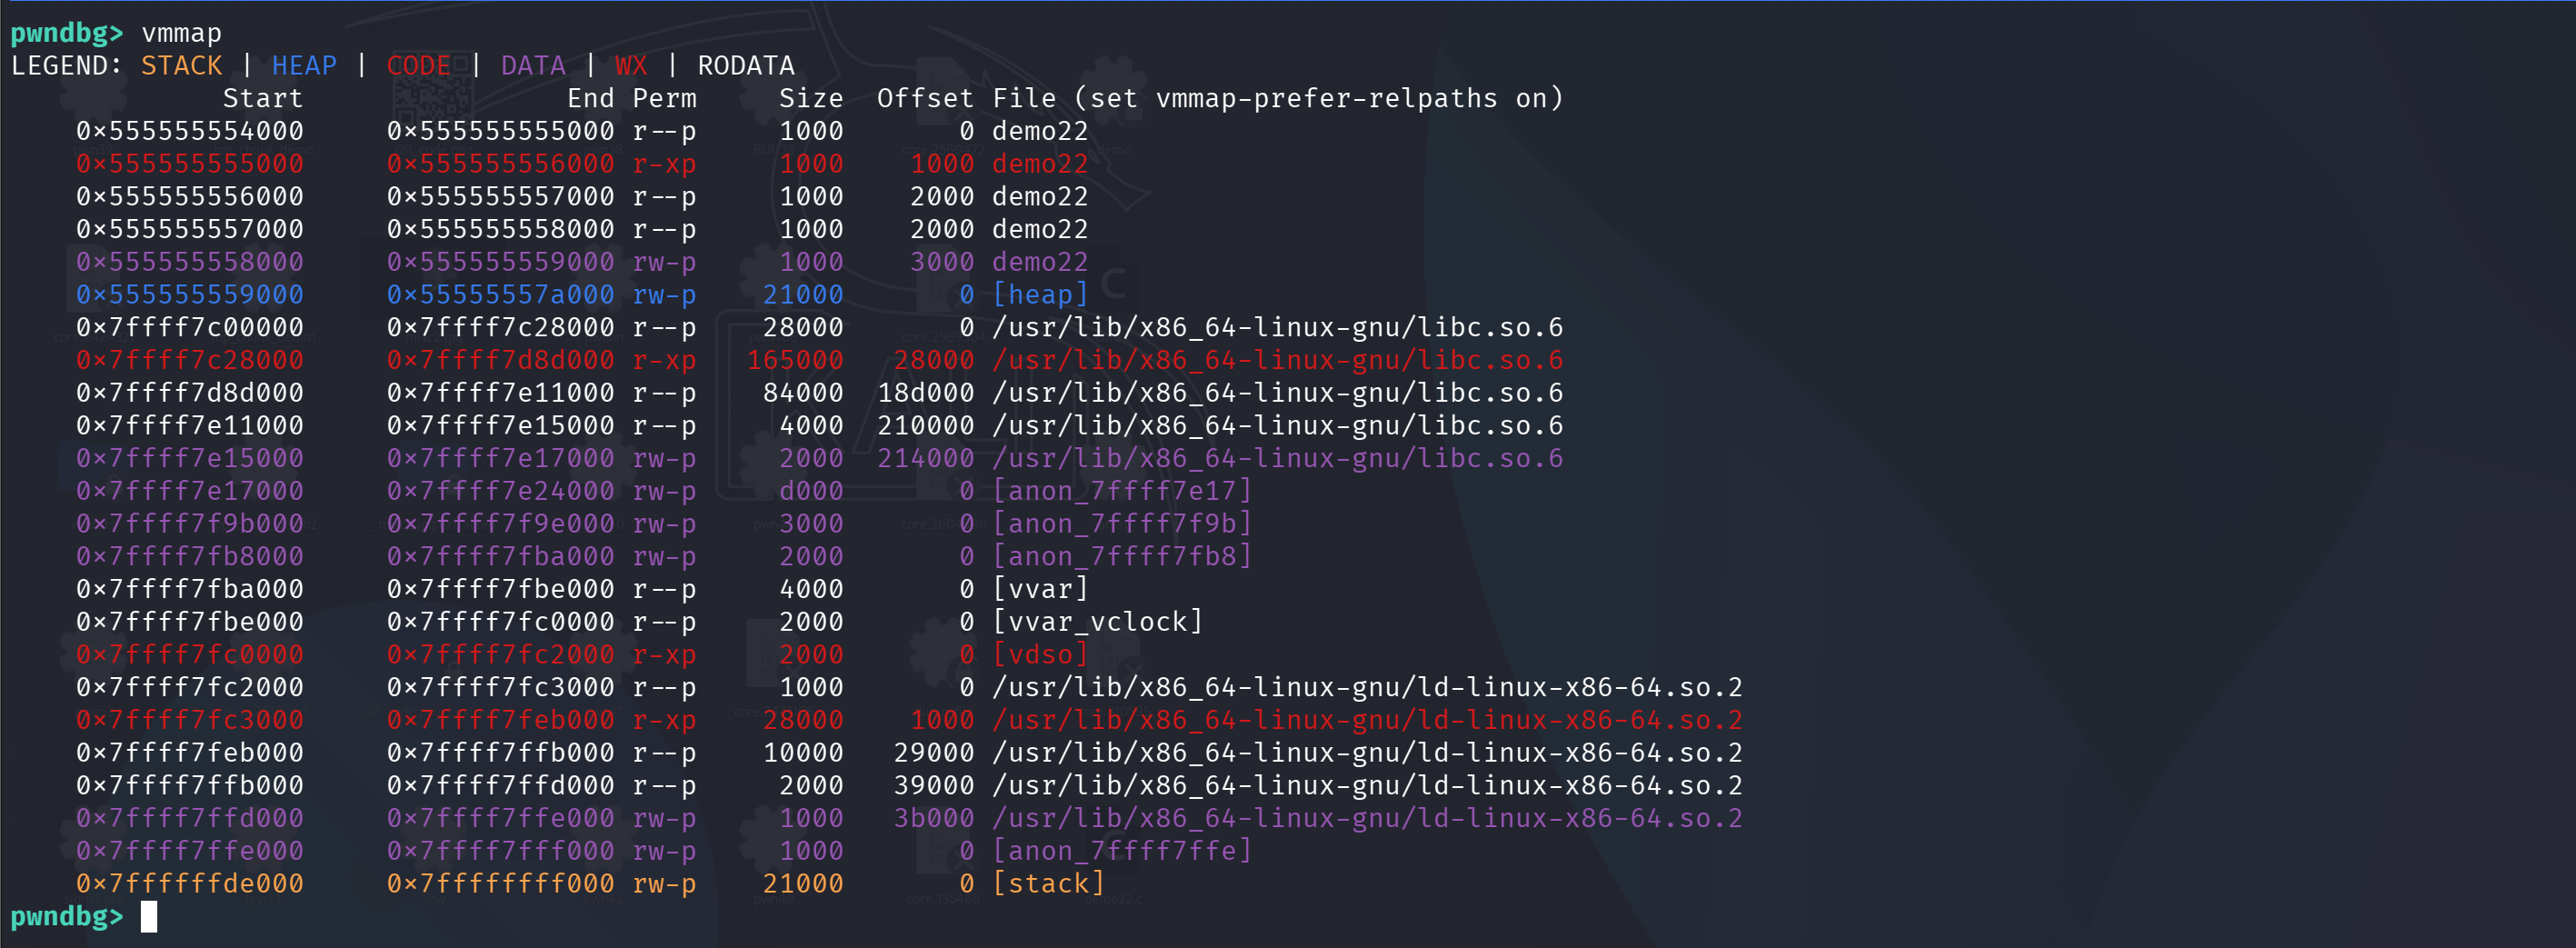
Task: Click demo22 in the offset 0 row
Action: (x=1040, y=131)
